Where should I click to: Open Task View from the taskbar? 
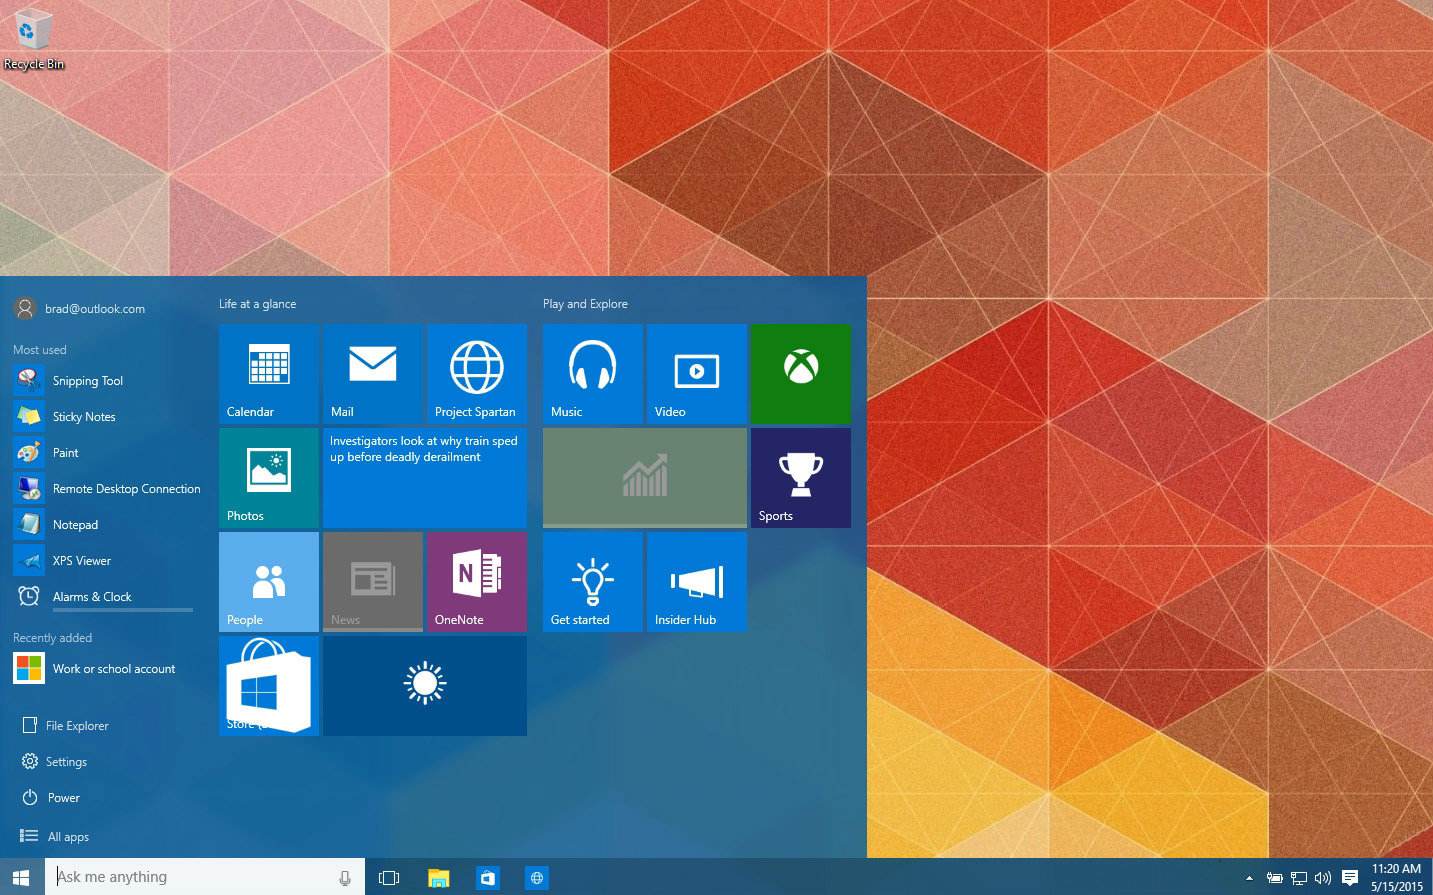pyautogui.click(x=389, y=877)
